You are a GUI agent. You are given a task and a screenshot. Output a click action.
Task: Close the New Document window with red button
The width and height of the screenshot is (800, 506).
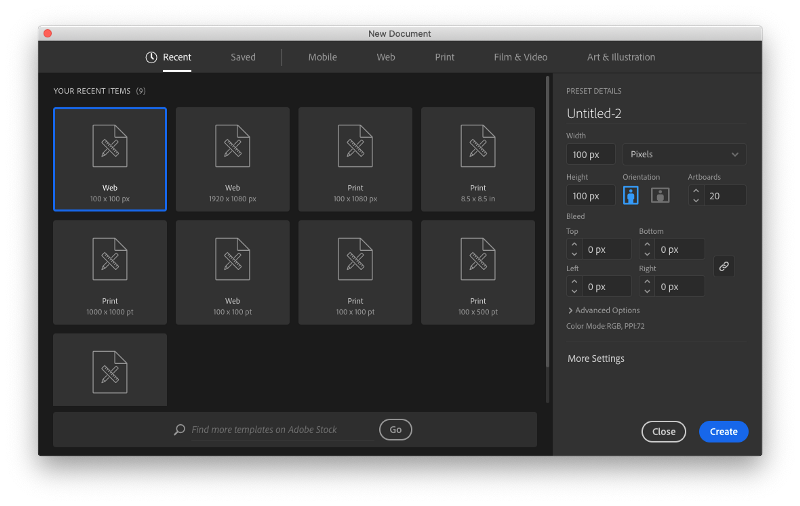pos(48,33)
